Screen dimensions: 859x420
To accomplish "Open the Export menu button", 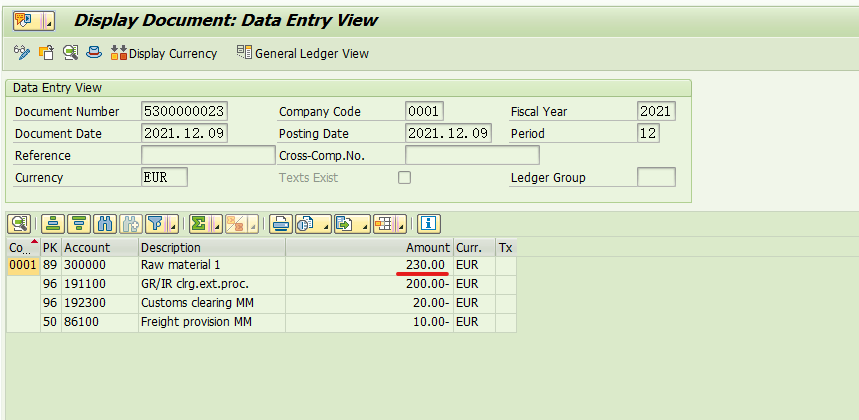I will (x=352, y=223).
